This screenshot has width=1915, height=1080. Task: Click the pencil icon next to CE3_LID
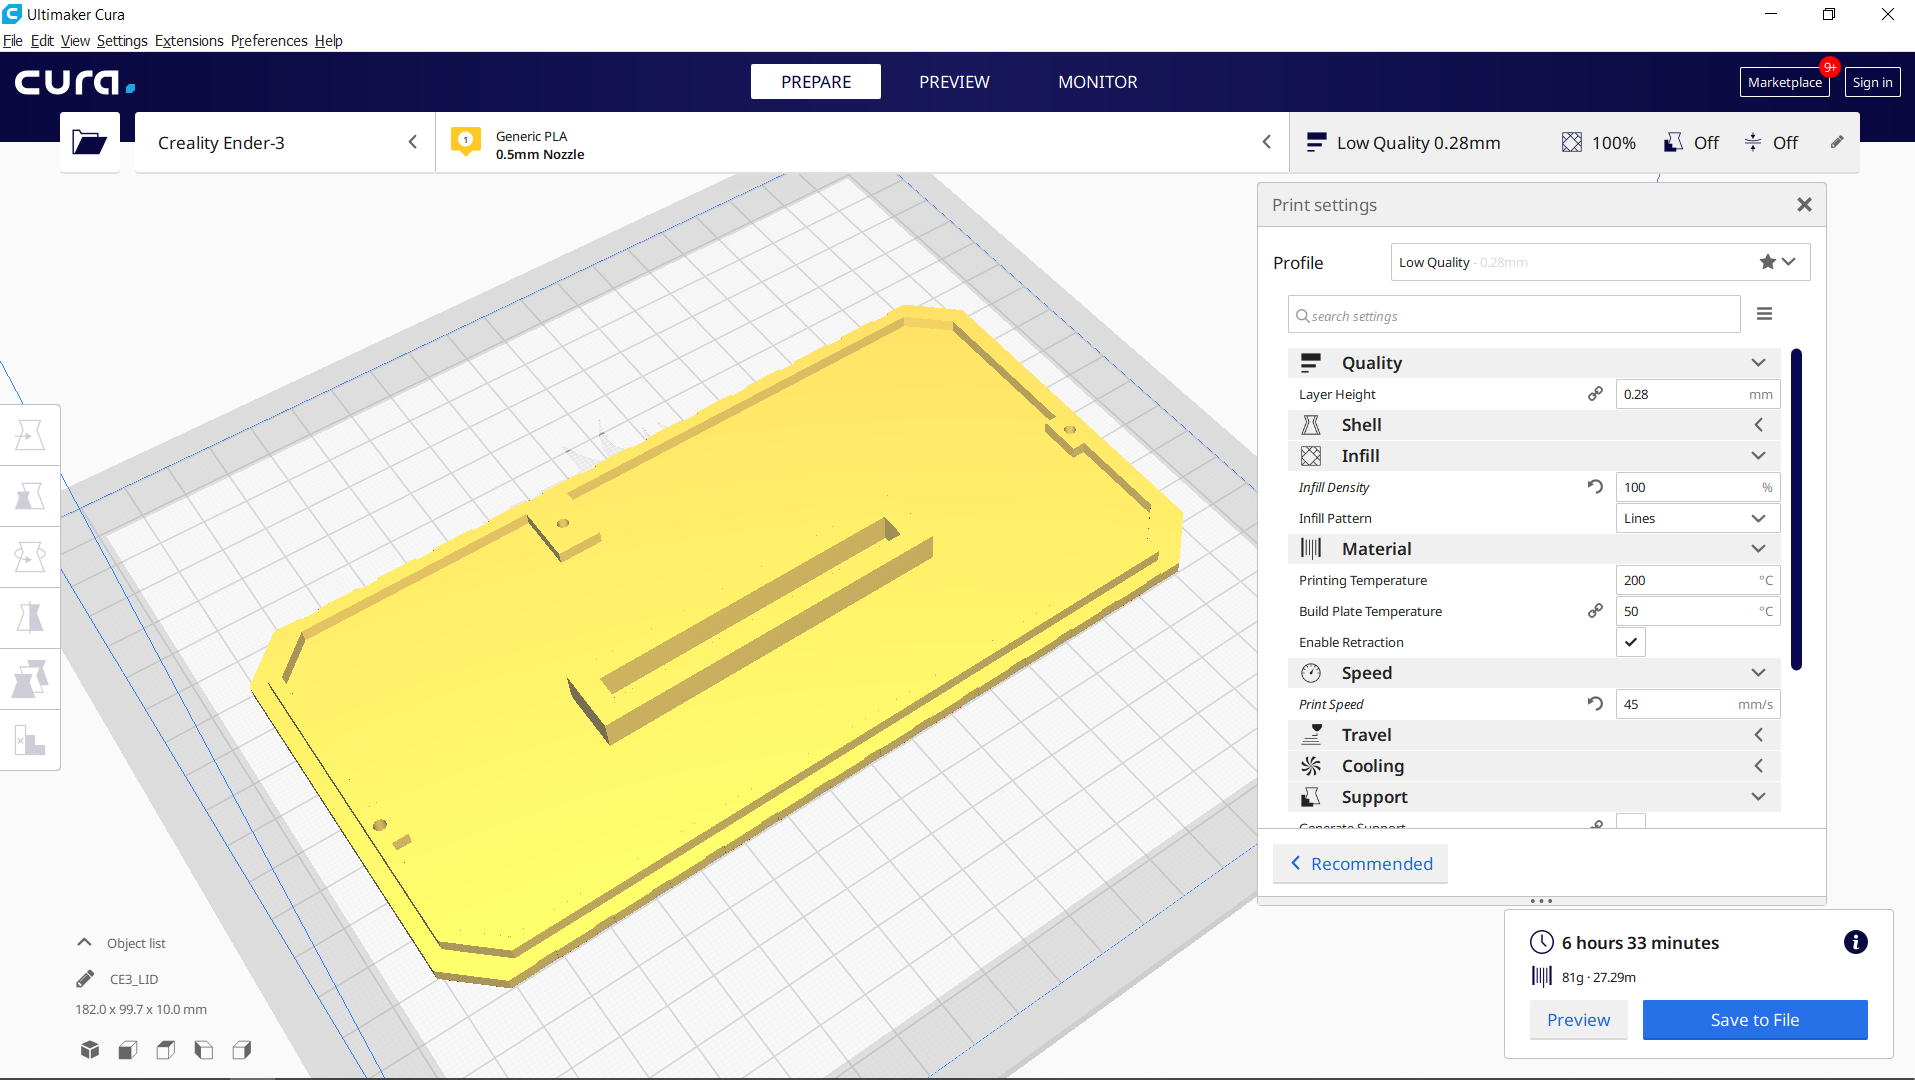pos(85,979)
